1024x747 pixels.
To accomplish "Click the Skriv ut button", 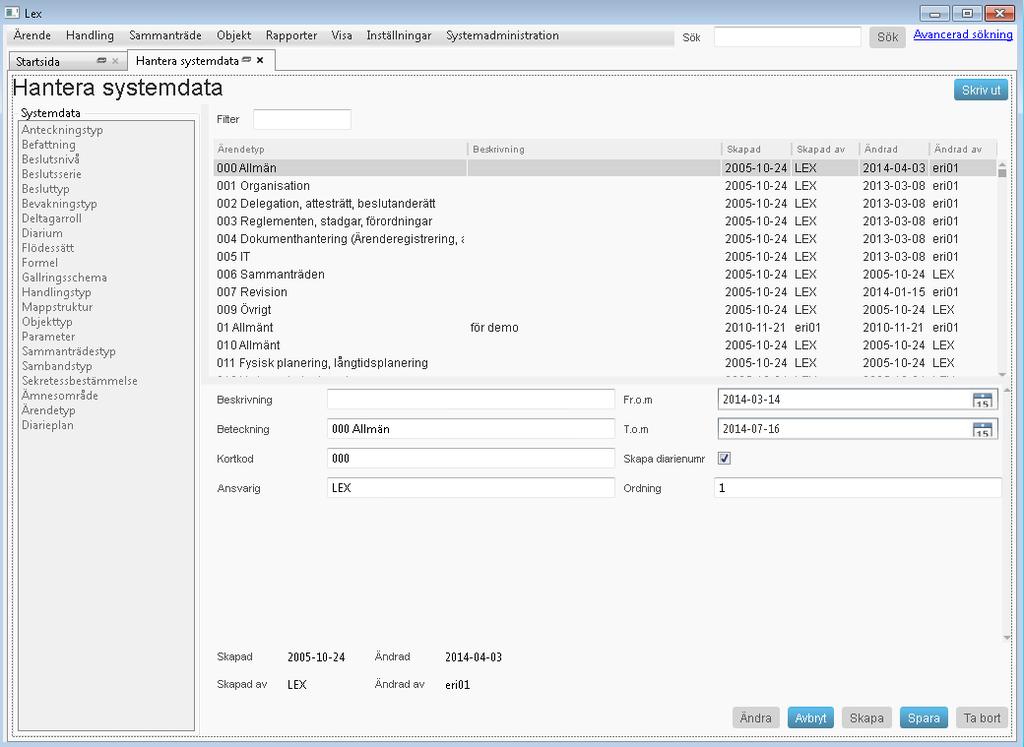I will coord(981,90).
